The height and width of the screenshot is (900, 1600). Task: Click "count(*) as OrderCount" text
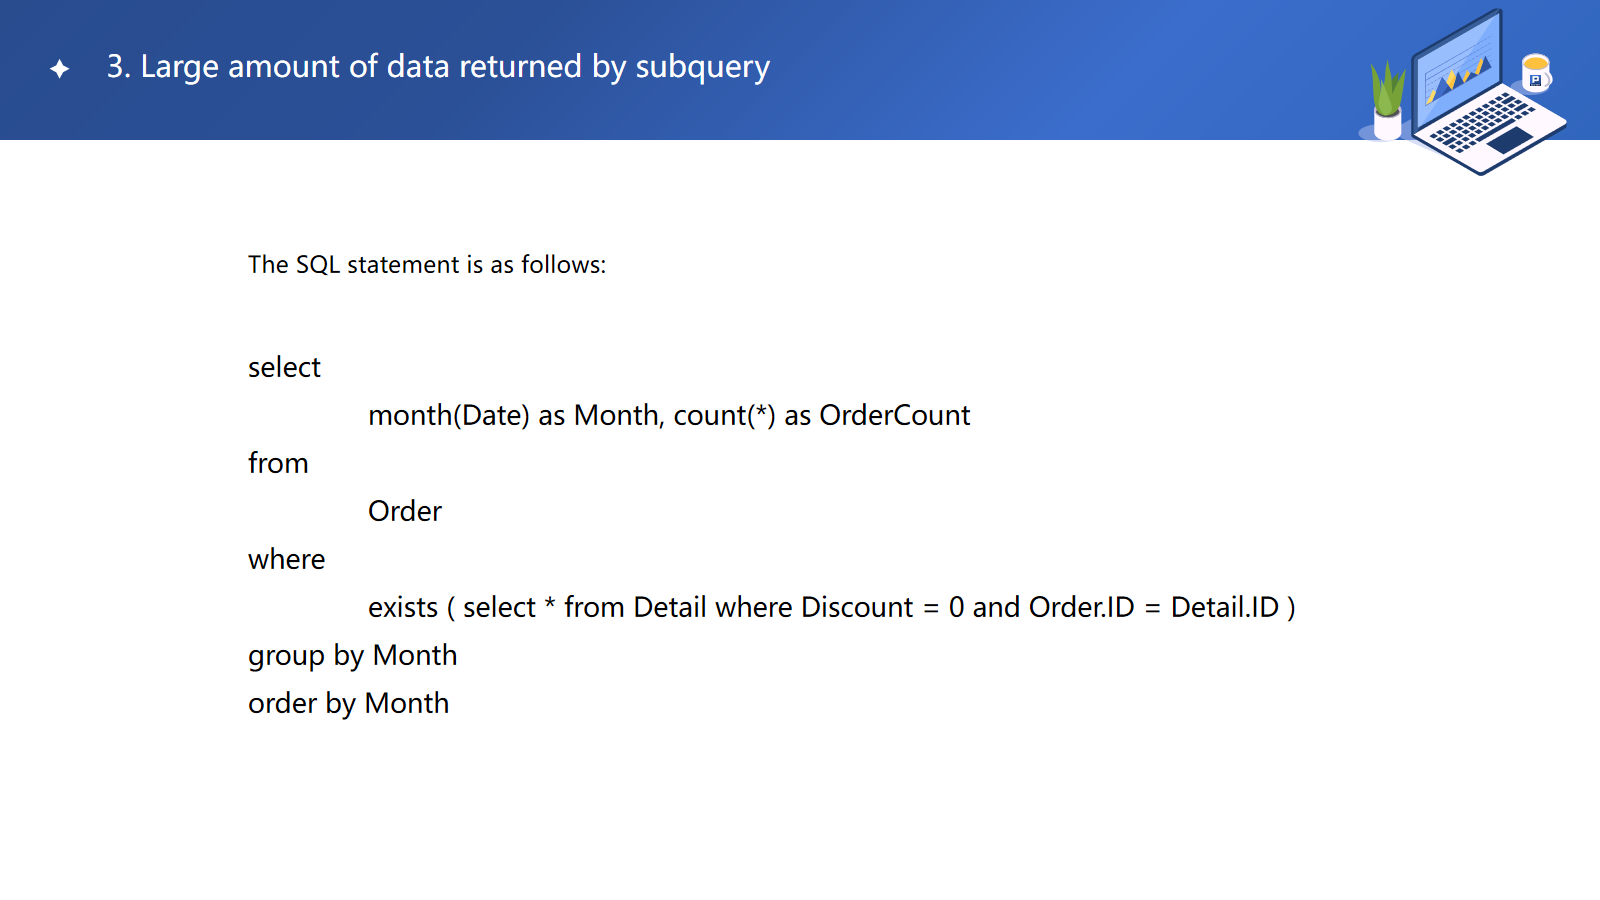[x=822, y=416]
